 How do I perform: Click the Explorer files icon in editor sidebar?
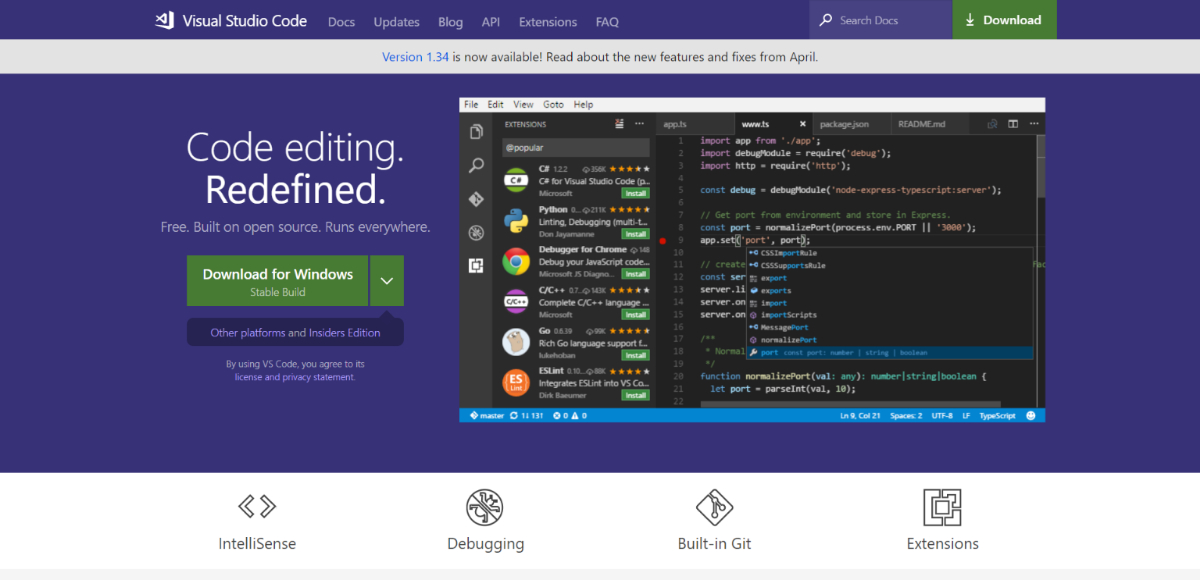click(x=477, y=132)
